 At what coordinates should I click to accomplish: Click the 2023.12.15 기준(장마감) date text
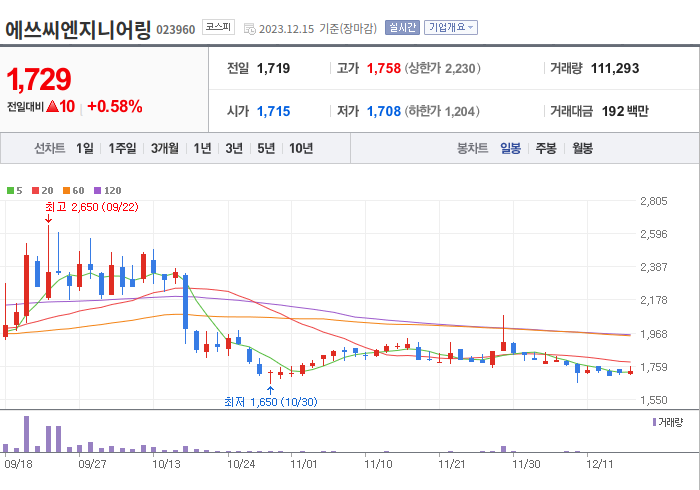coord(318,29)
